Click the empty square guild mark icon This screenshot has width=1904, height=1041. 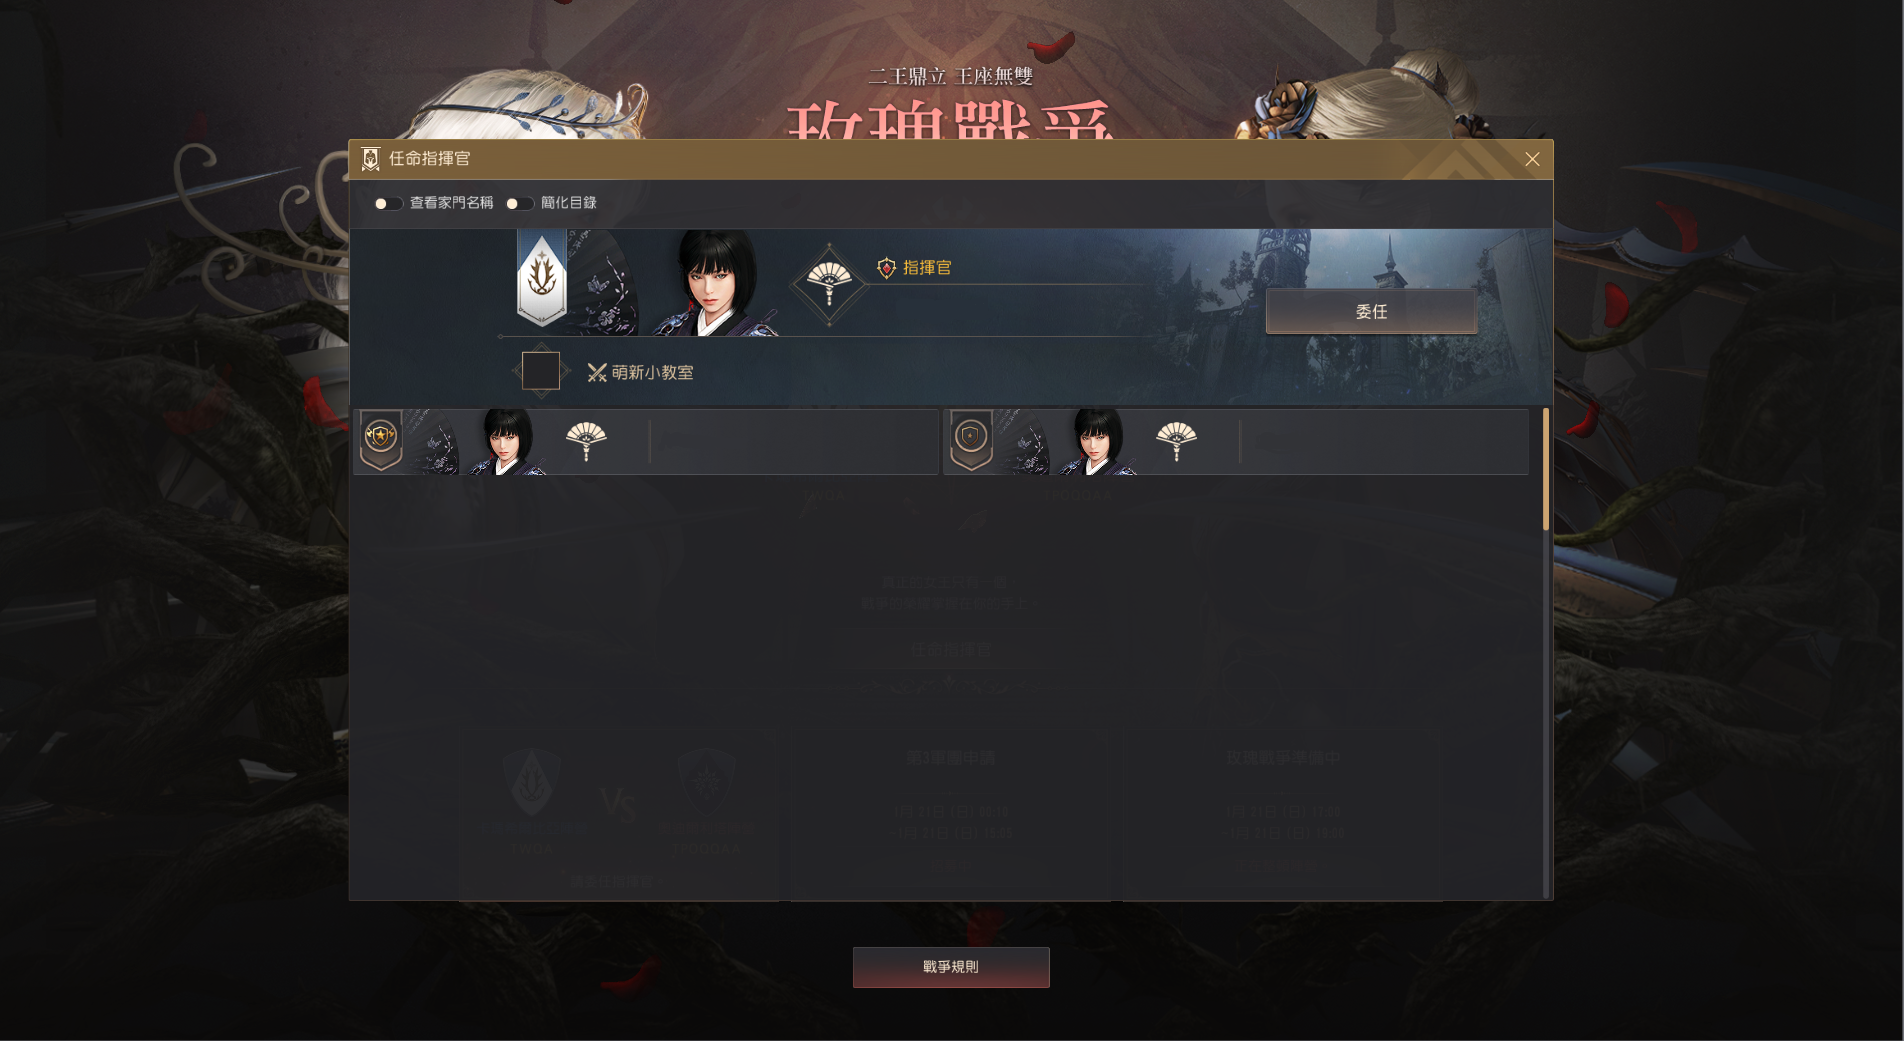(x=541, y=371)
